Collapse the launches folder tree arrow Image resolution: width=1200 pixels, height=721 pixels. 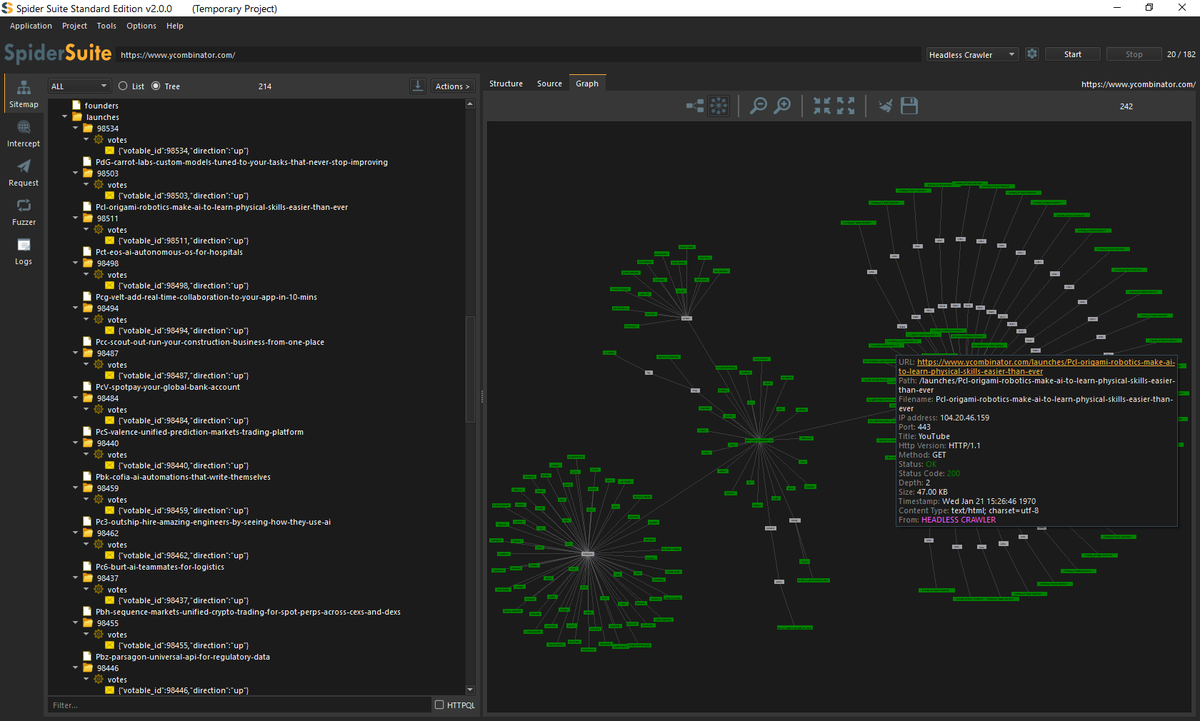64,117
